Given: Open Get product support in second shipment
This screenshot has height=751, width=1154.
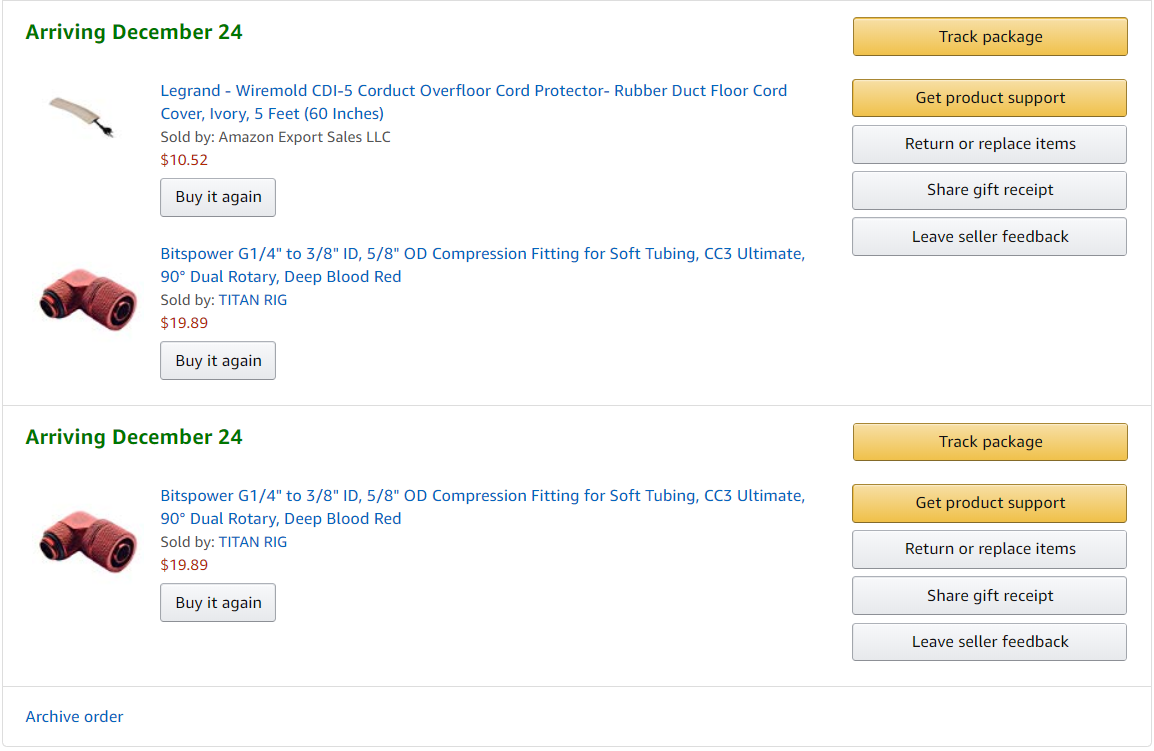Looking at the screenshot, I should pos(990,503).
